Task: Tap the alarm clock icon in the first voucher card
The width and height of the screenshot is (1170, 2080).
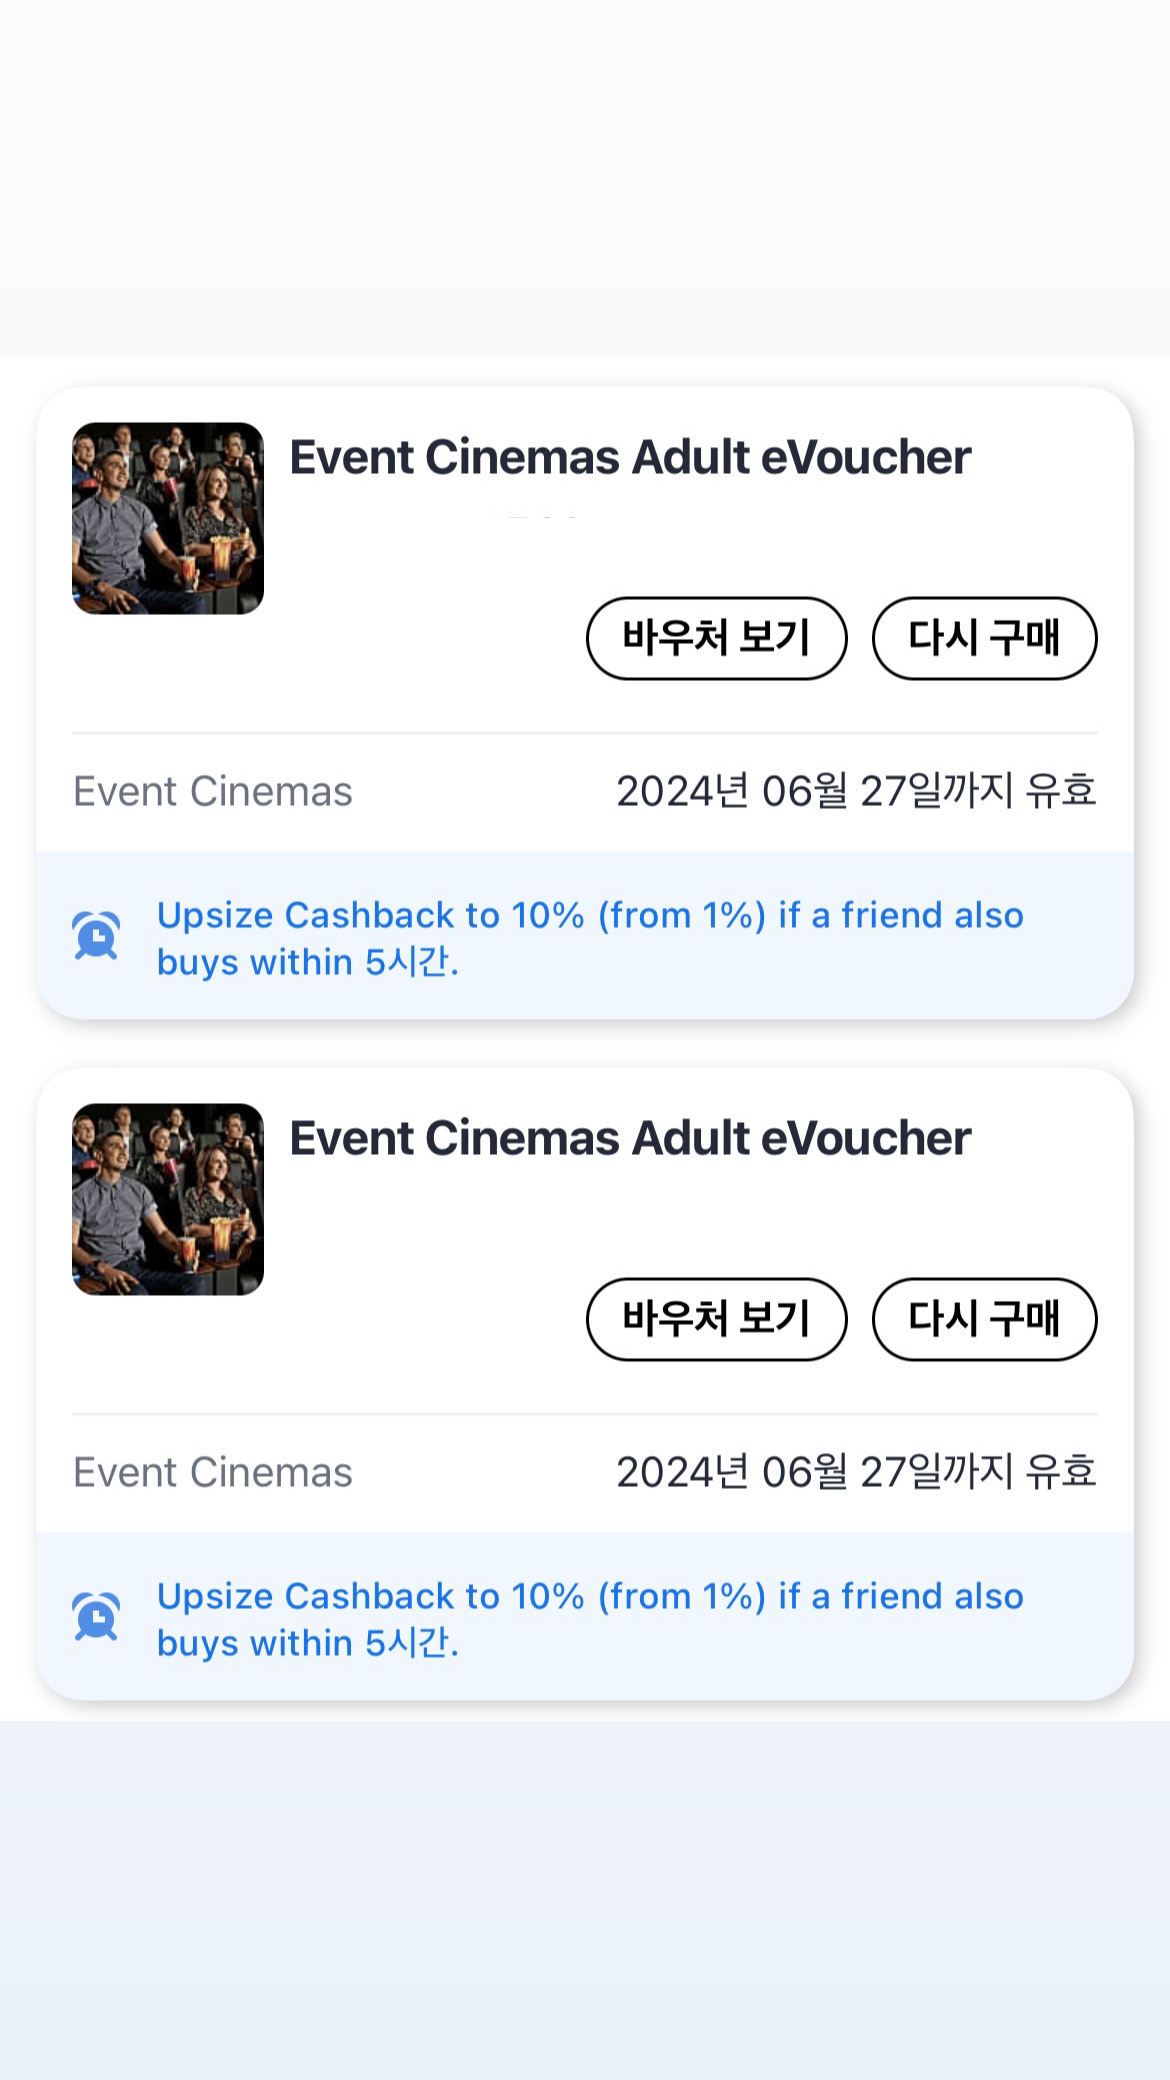Action: point(96,936)
